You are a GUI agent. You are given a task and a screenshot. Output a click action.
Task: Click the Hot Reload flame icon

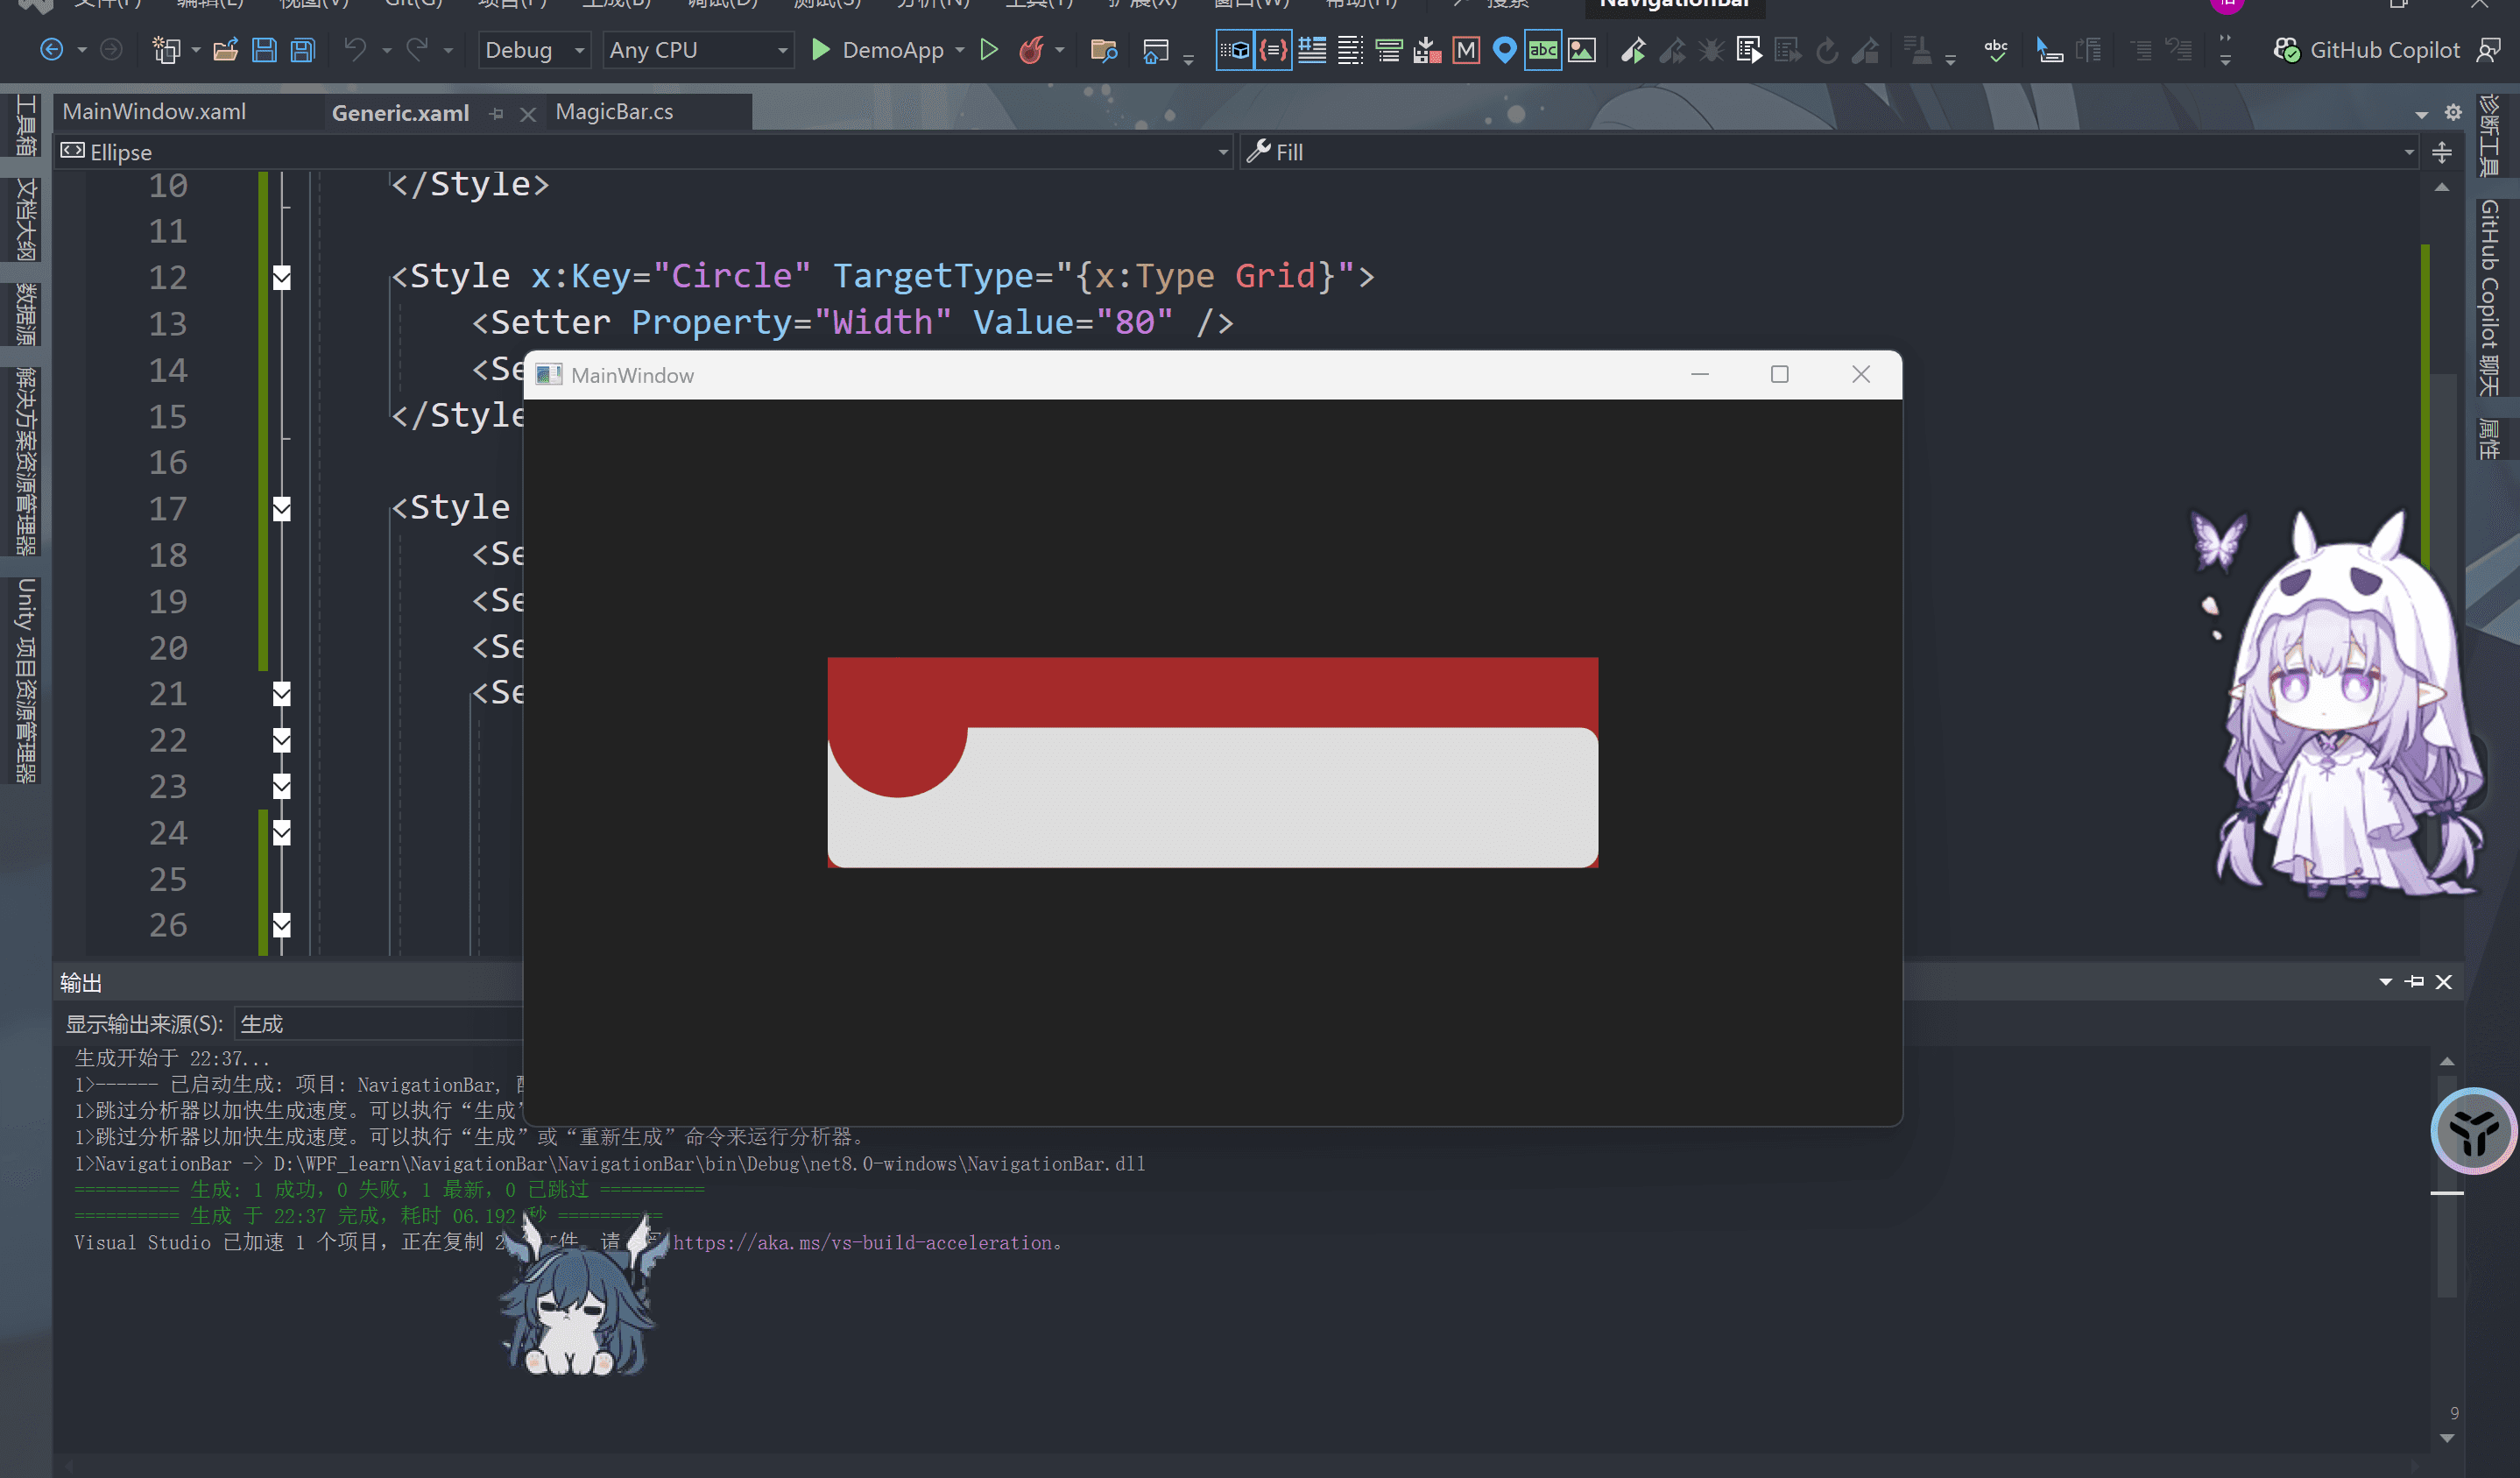(1031, 50)
